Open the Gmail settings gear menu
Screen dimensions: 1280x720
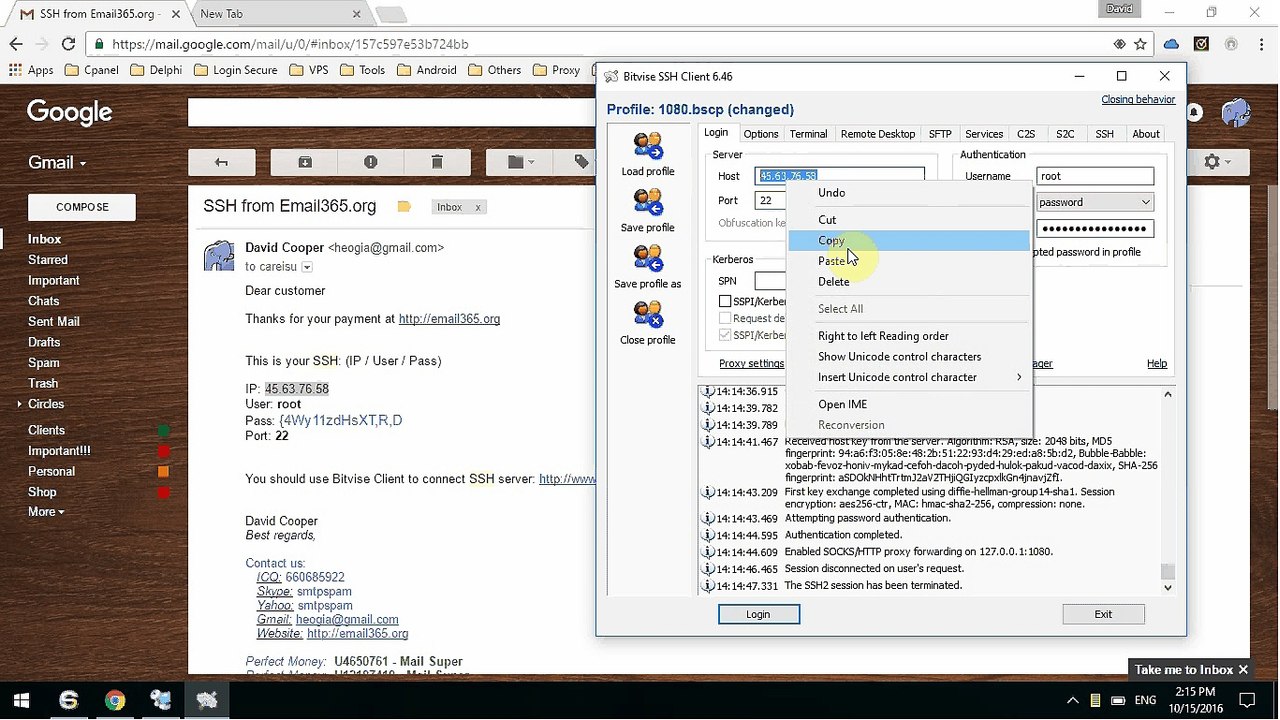tap(1217, 162)
